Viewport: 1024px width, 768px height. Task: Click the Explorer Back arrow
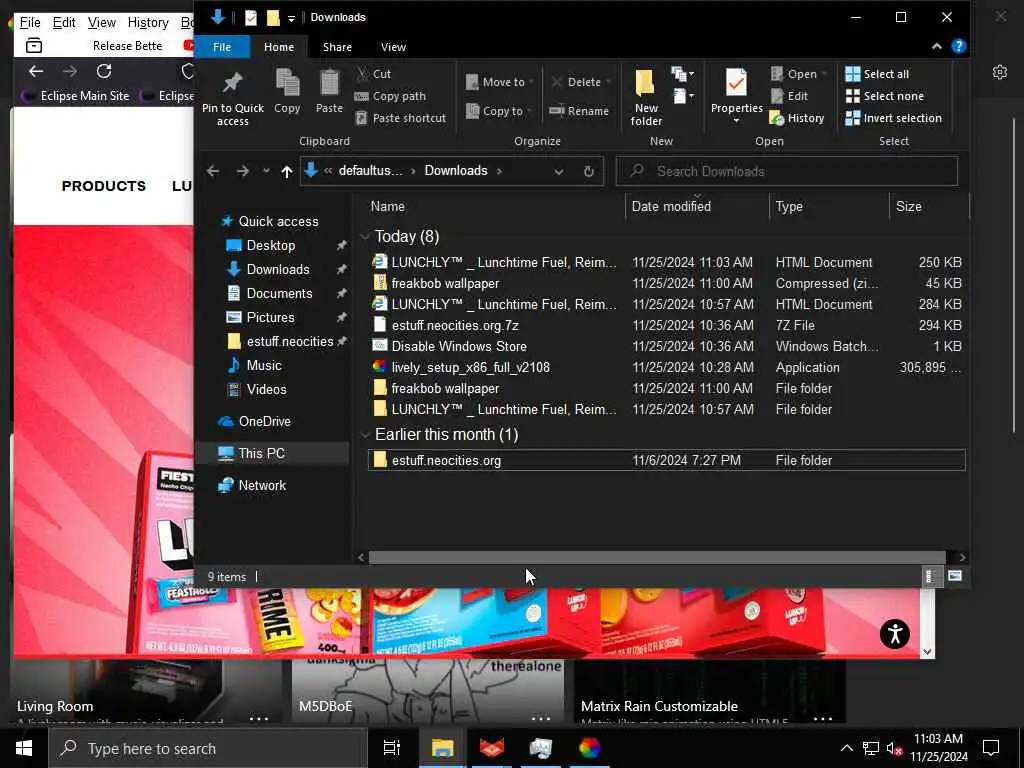click(213, 171)
